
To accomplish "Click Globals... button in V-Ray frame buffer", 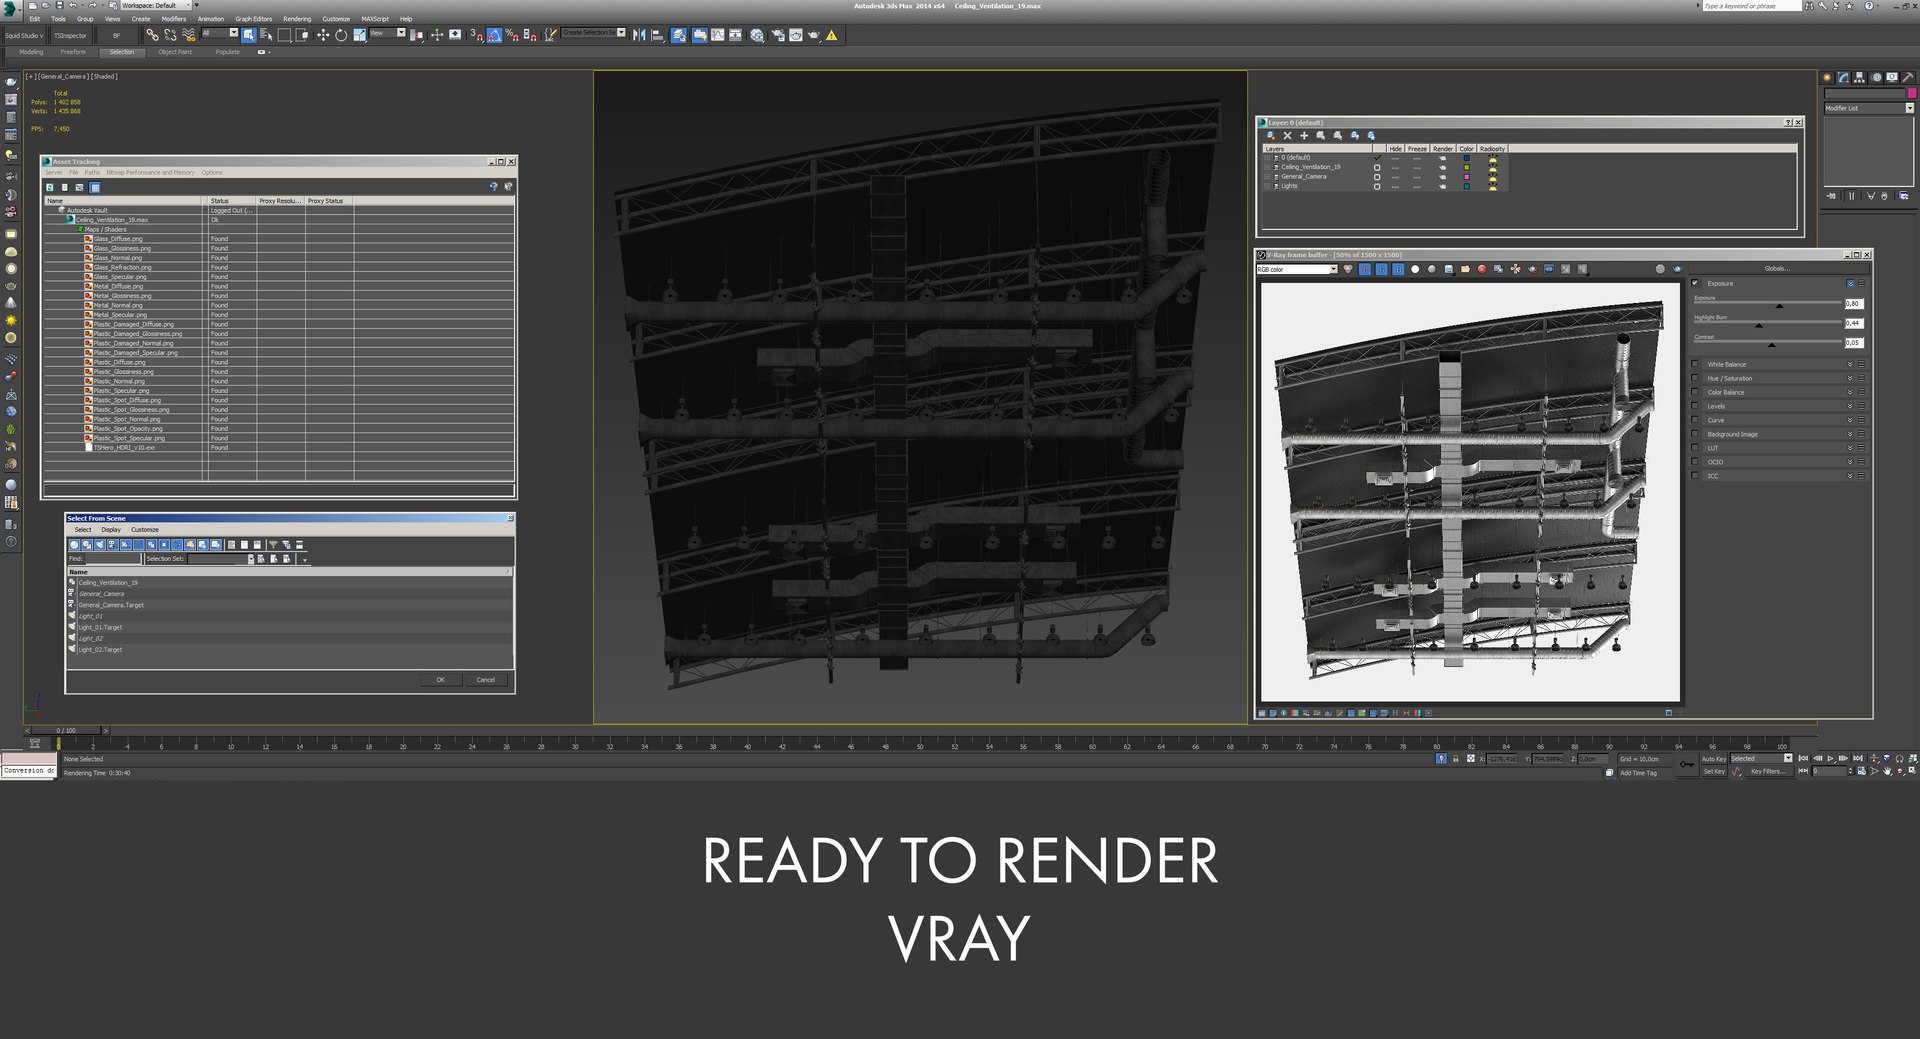I will point(1777,269).
